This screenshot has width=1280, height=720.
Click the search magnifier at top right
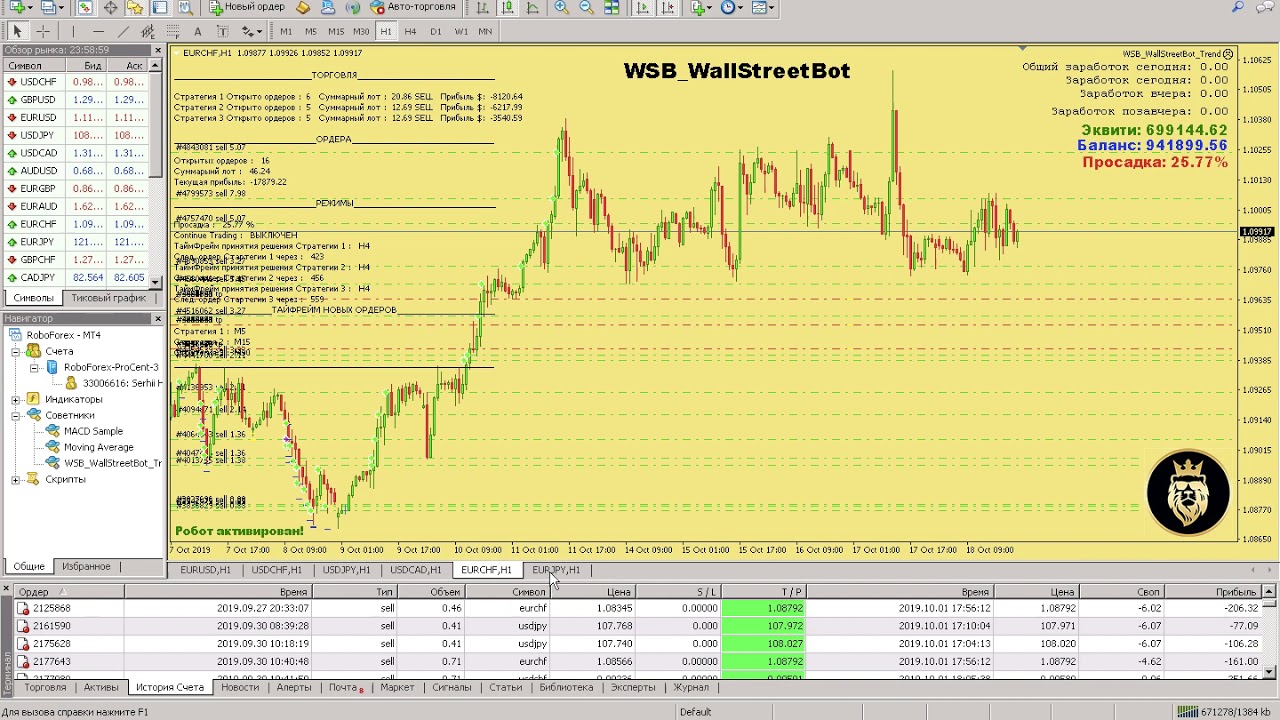click(x=1238, y=7)
